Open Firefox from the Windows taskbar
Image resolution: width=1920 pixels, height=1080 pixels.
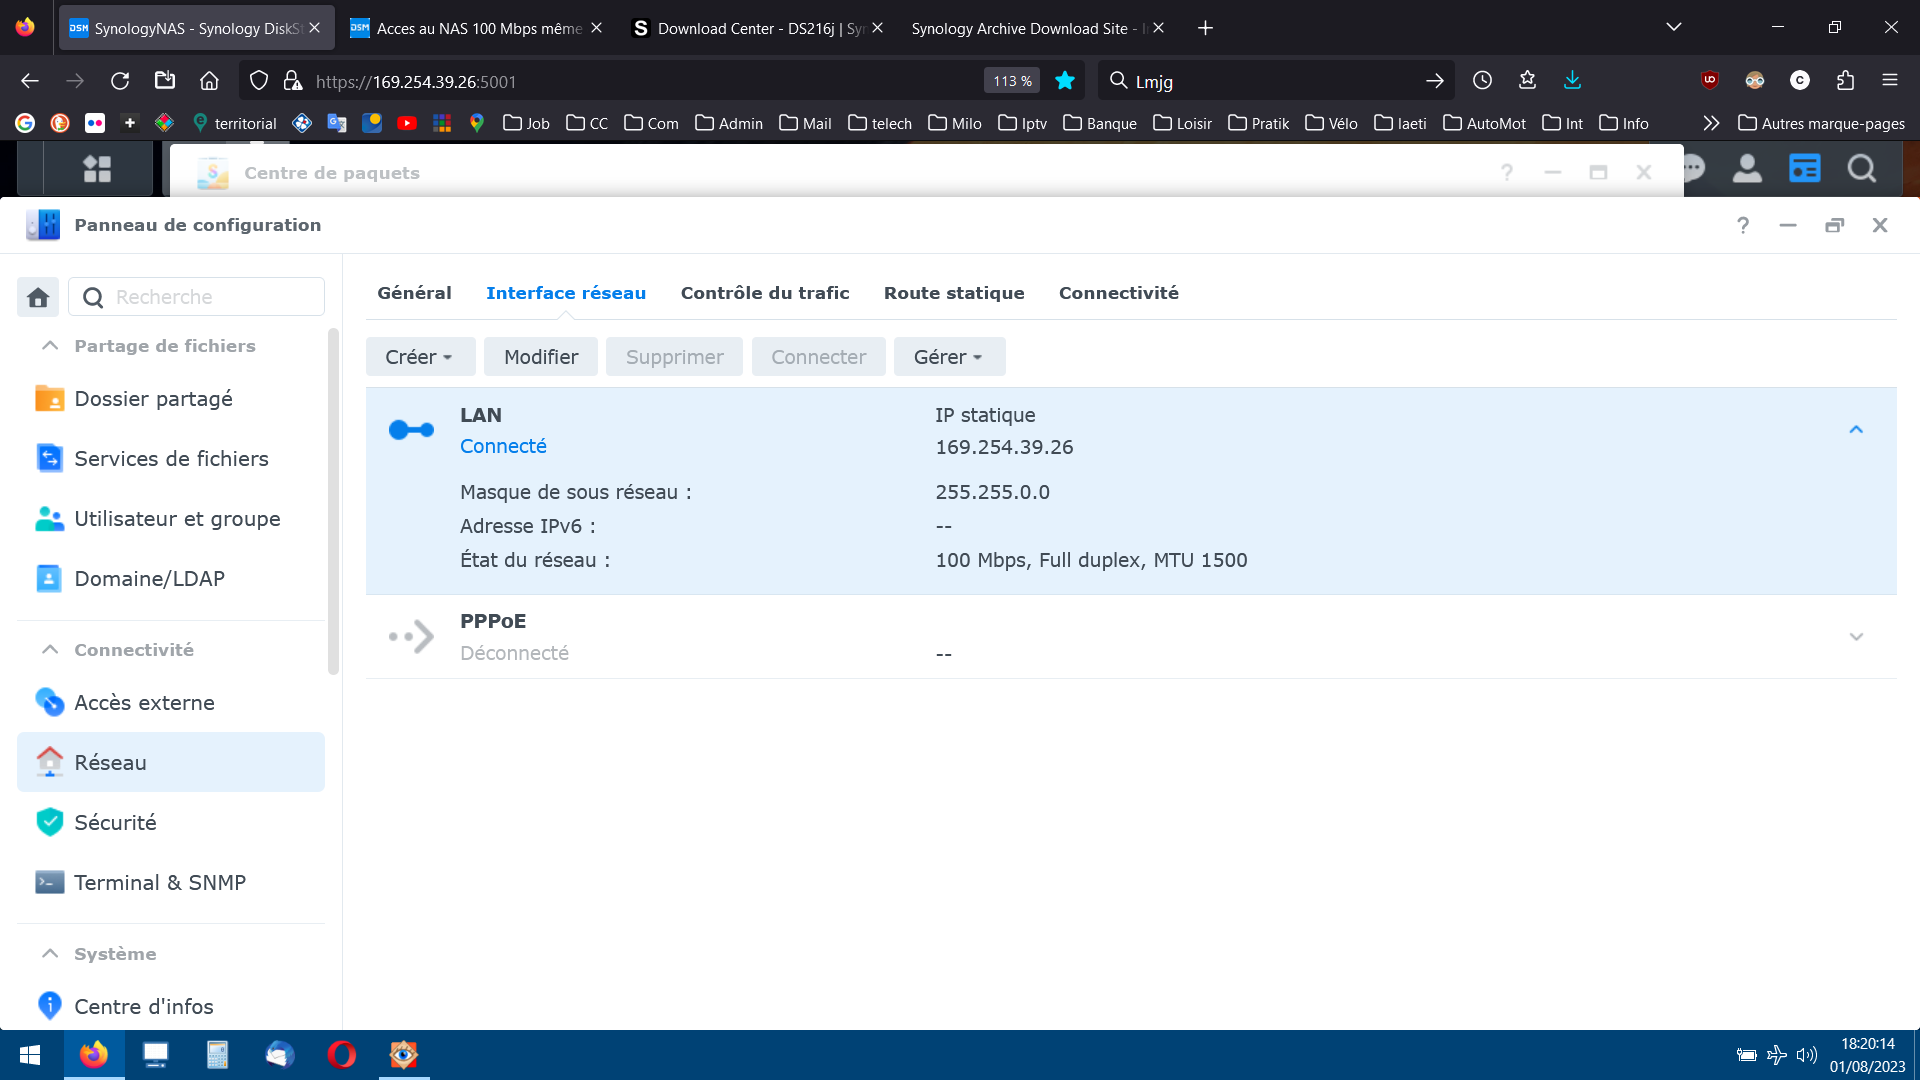[x=94, y=1055]
